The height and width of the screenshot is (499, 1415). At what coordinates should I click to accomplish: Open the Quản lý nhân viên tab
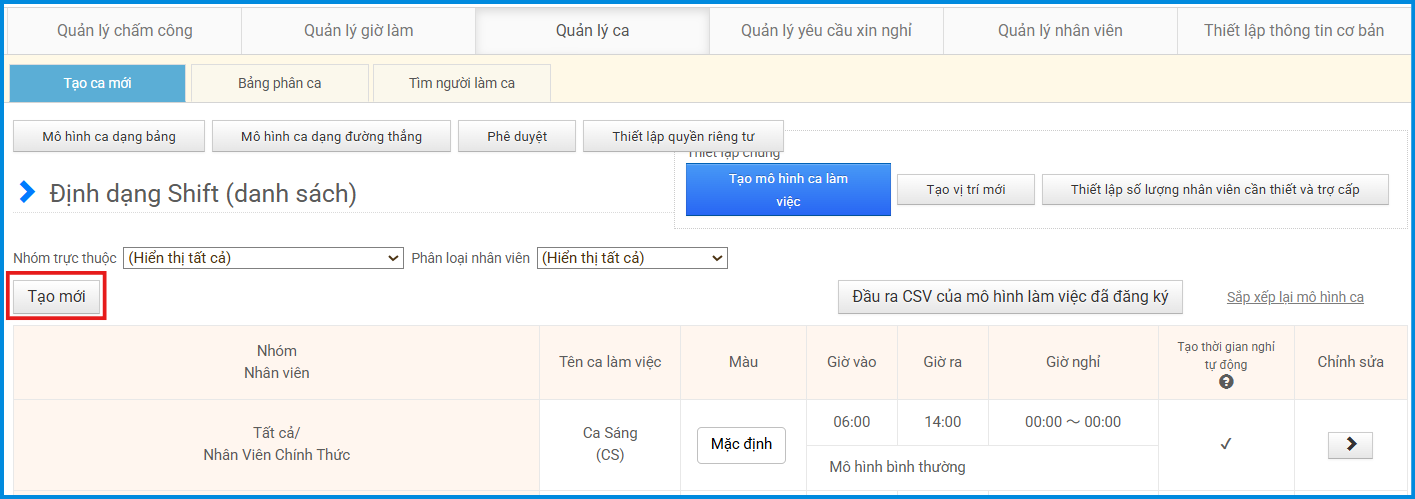tap(1060, 31)
